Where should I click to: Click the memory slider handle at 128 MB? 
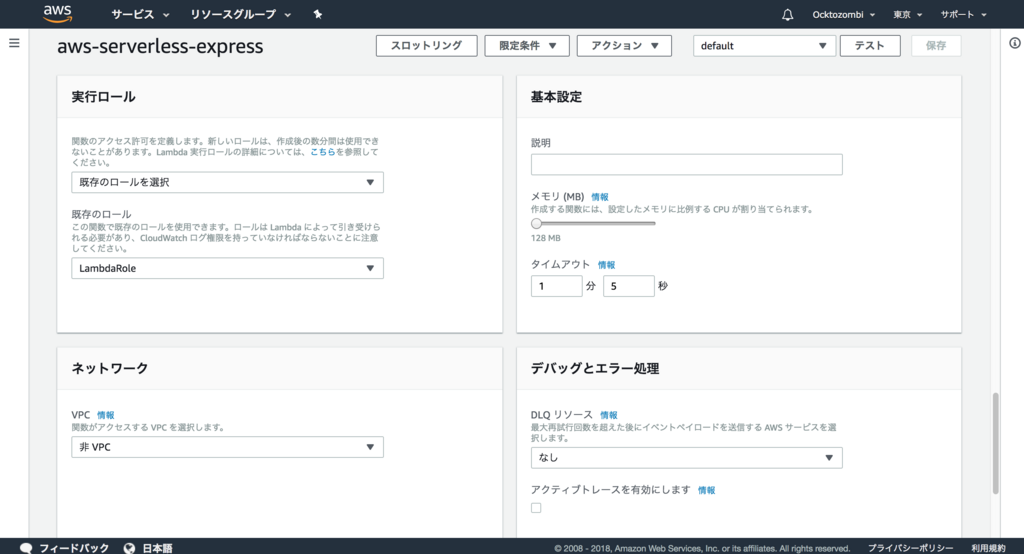[536, 223]
